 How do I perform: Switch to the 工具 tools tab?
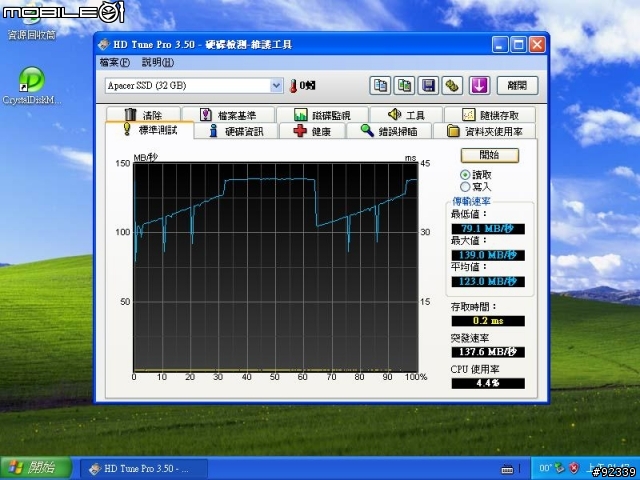click(407, 115)
